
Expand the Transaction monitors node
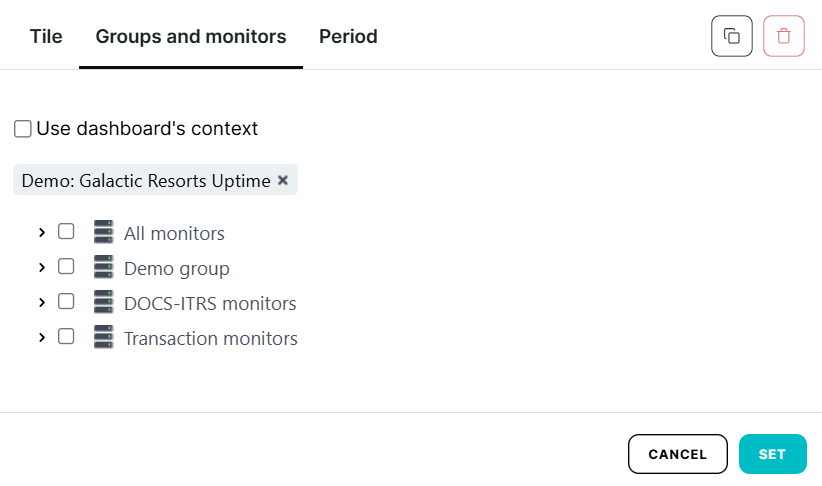(x=42, y=337)
